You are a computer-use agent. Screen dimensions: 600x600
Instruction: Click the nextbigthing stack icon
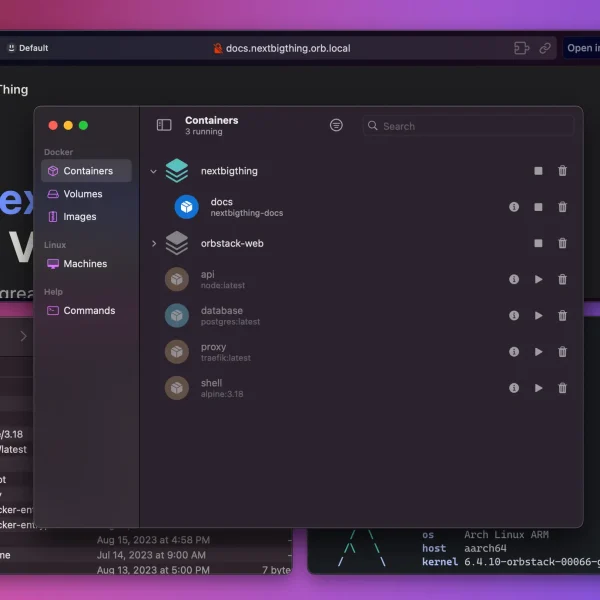tap(177, 171)
